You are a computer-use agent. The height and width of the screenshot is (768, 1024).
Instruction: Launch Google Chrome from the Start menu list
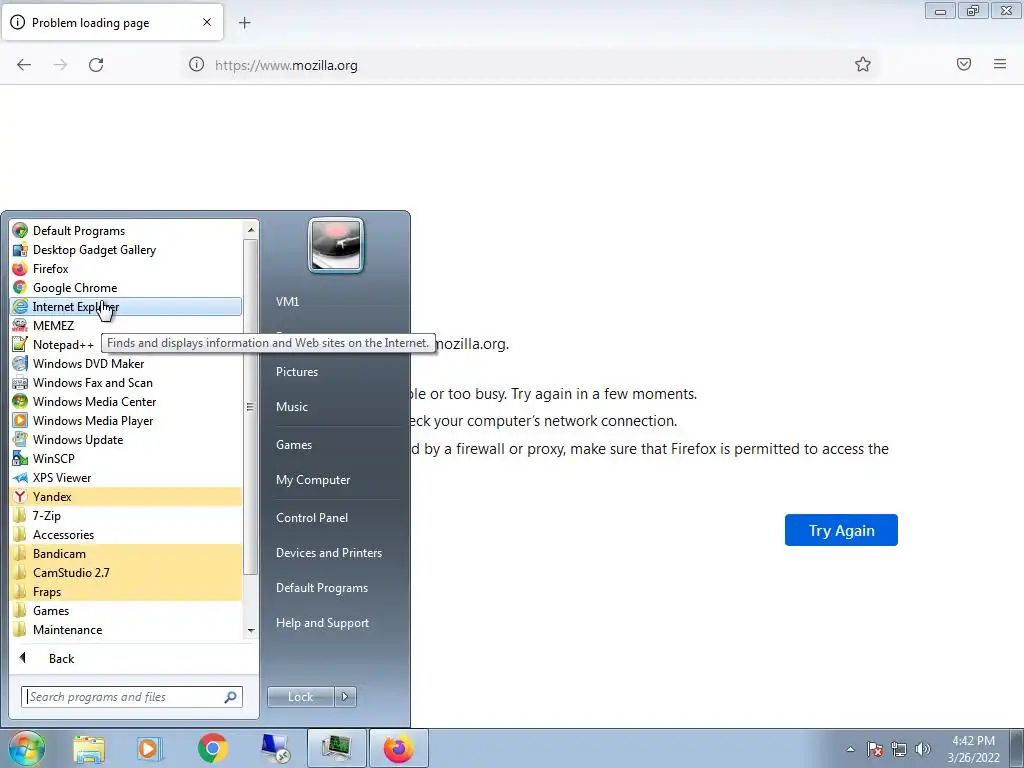[x=126, y=287]
